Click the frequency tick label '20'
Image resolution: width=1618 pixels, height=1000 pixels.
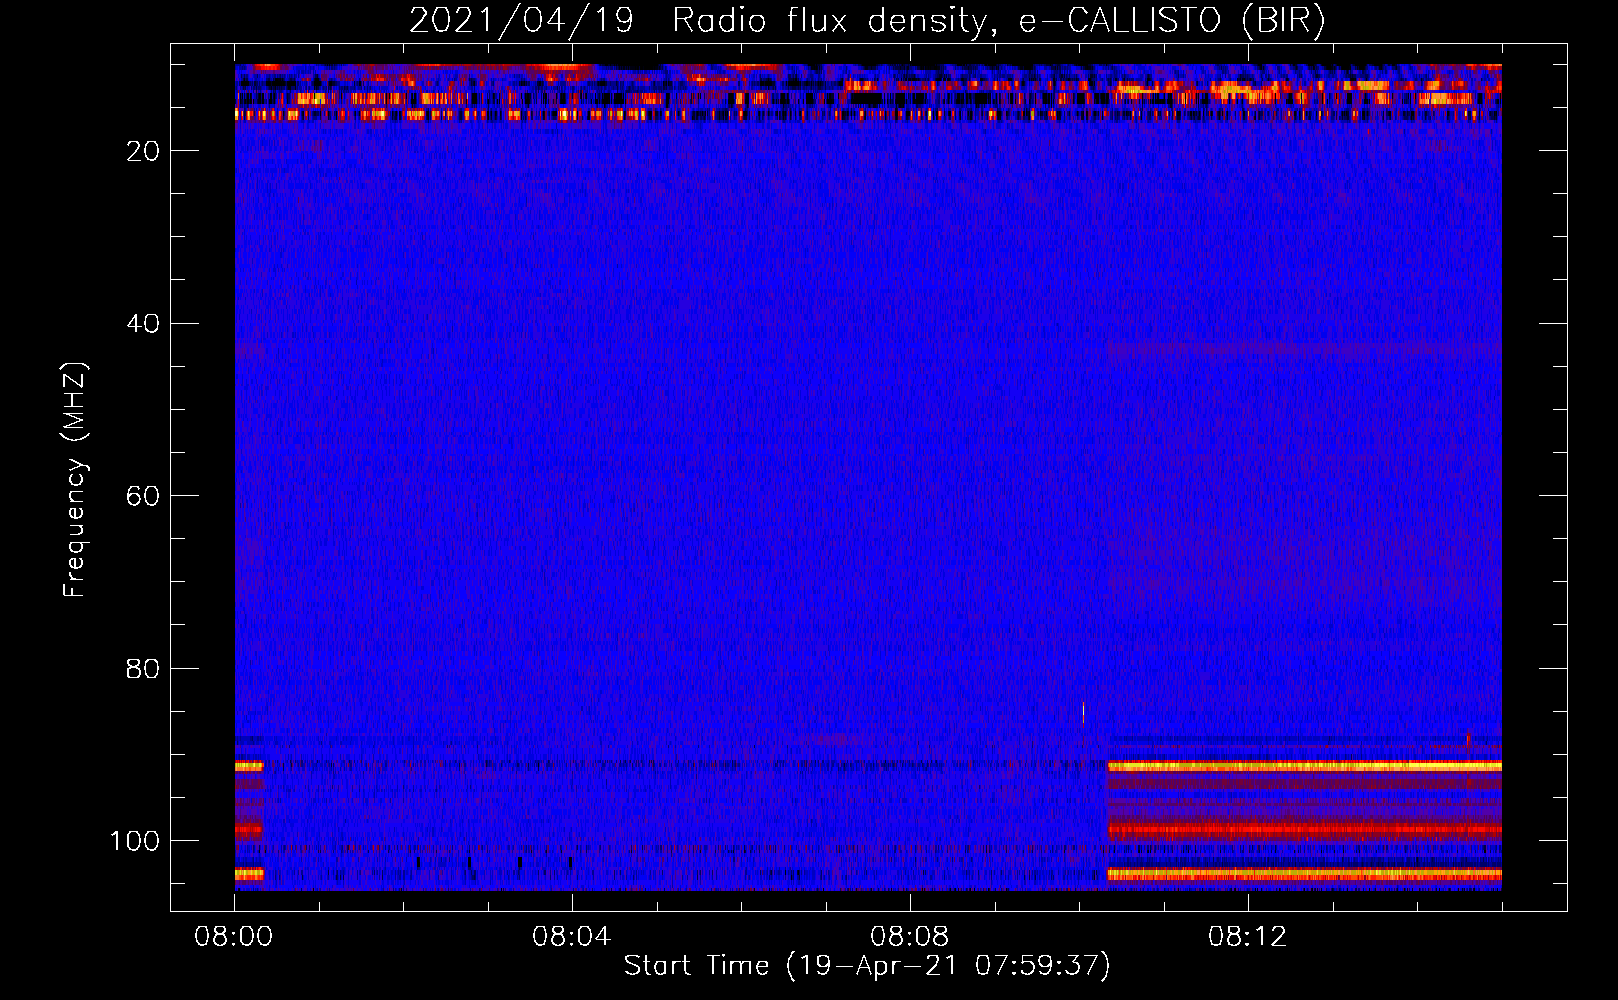(144, 151)
